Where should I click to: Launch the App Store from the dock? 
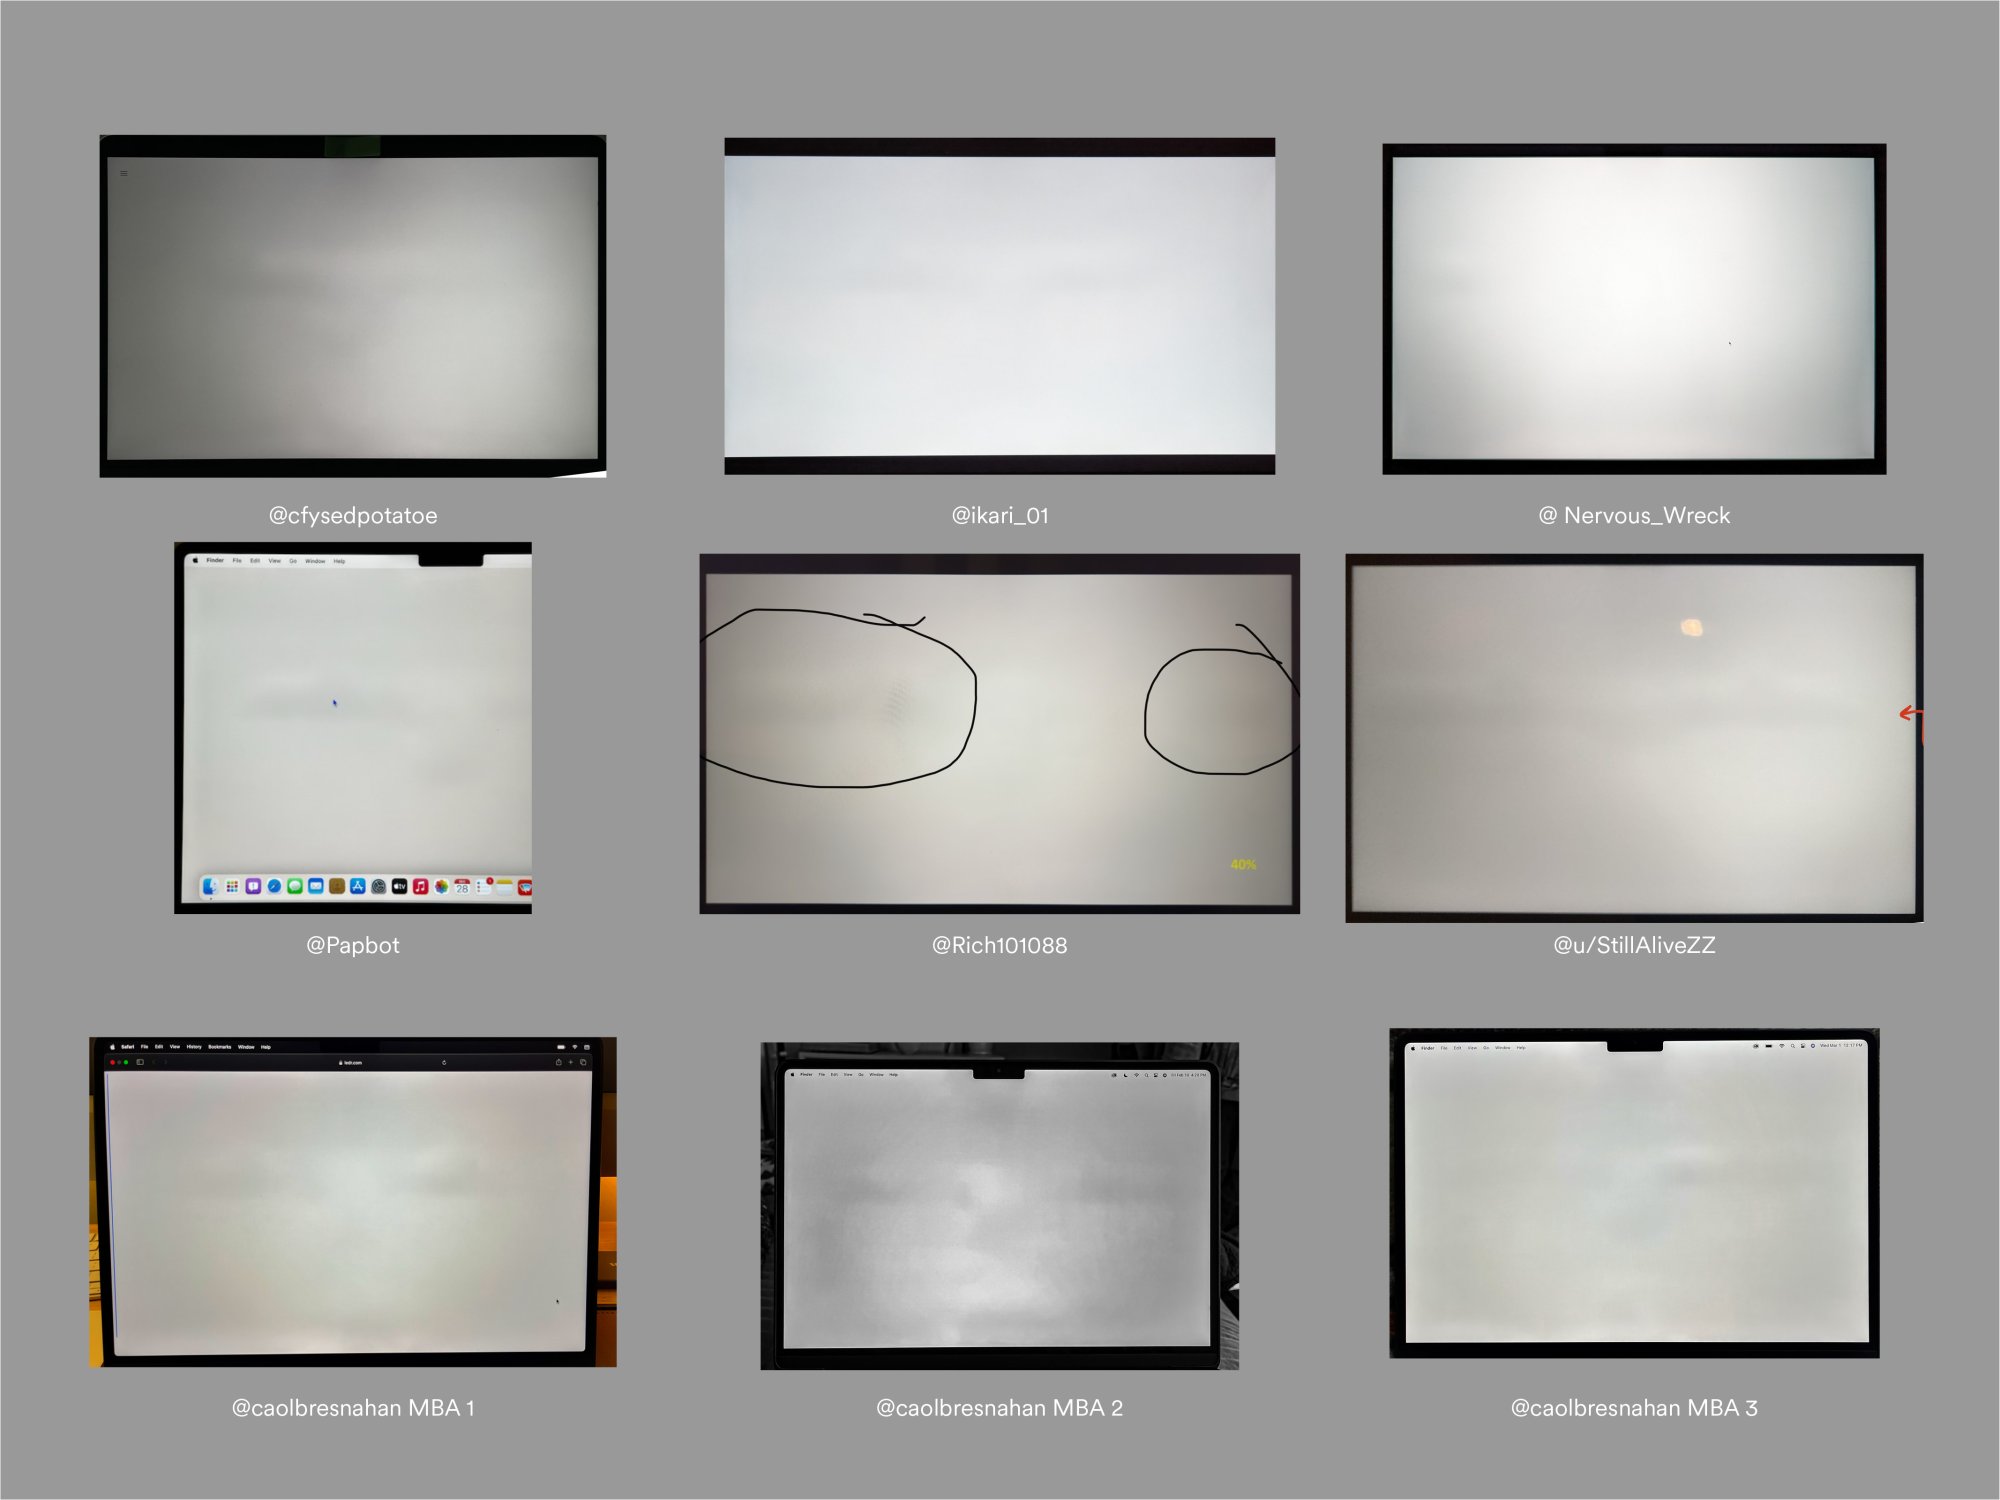tap(357, 886)
